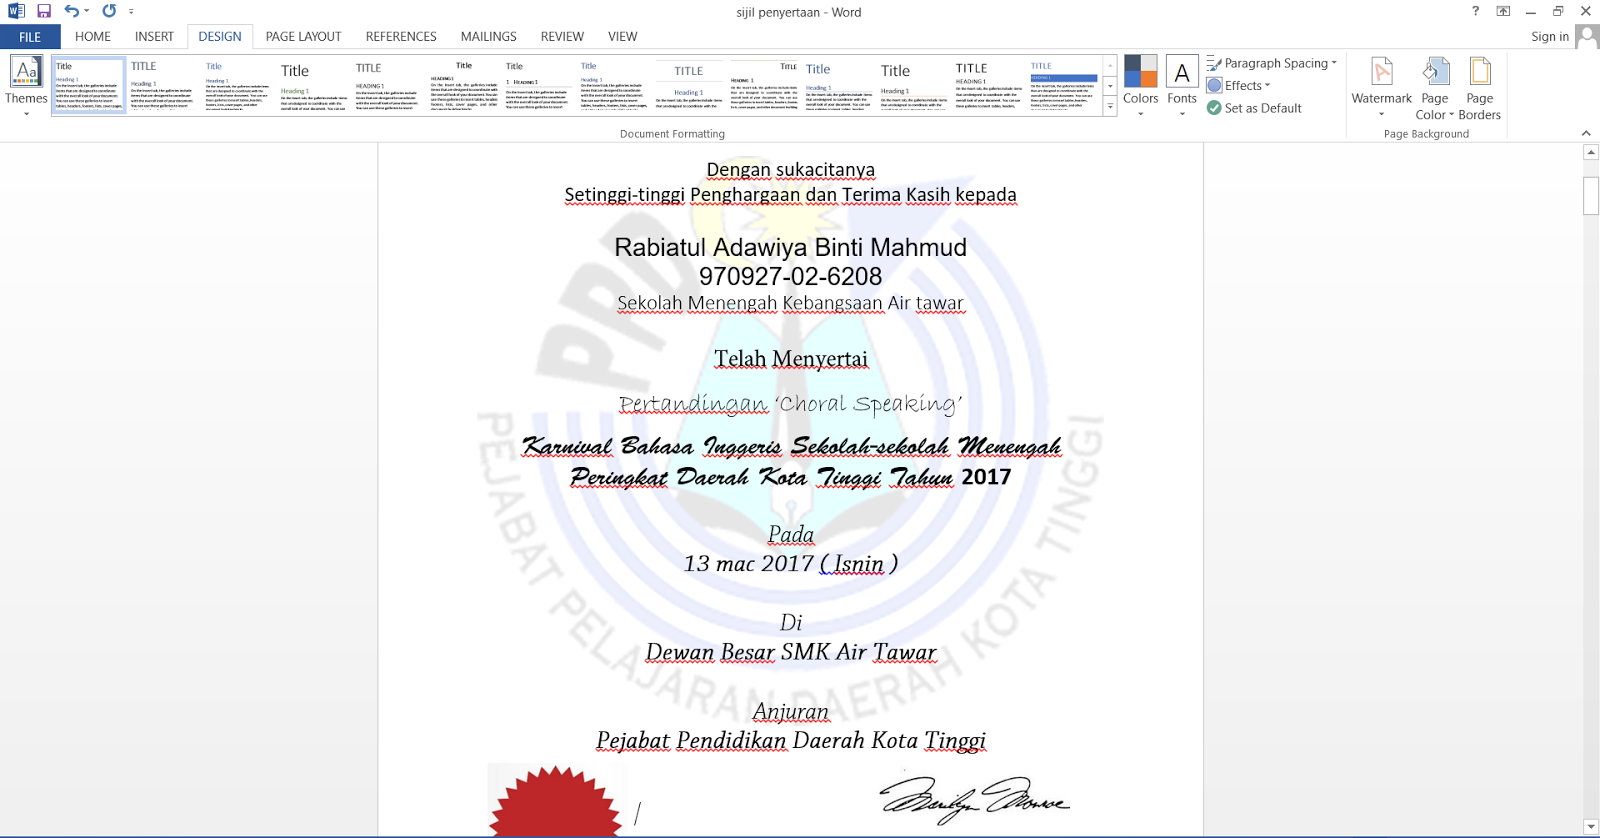
Task: Click the text Dewan Besar SMK Air Tawar
Action: (x=791, y=652)
